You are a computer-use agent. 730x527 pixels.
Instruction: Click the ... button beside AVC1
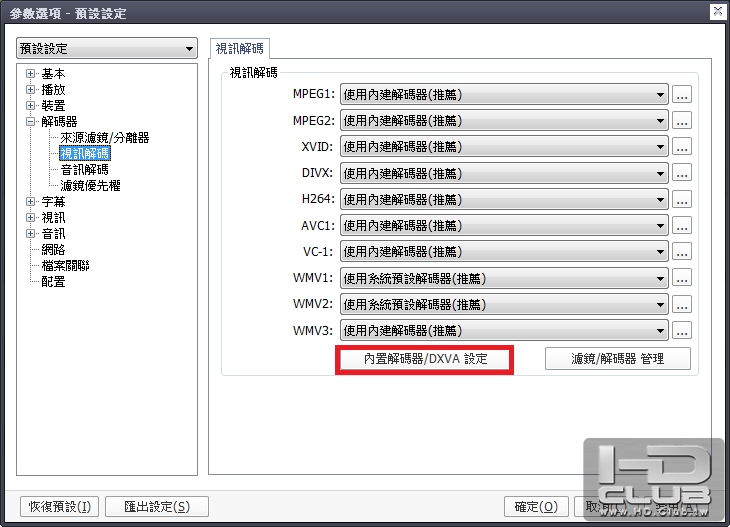[x=682, y=225]
